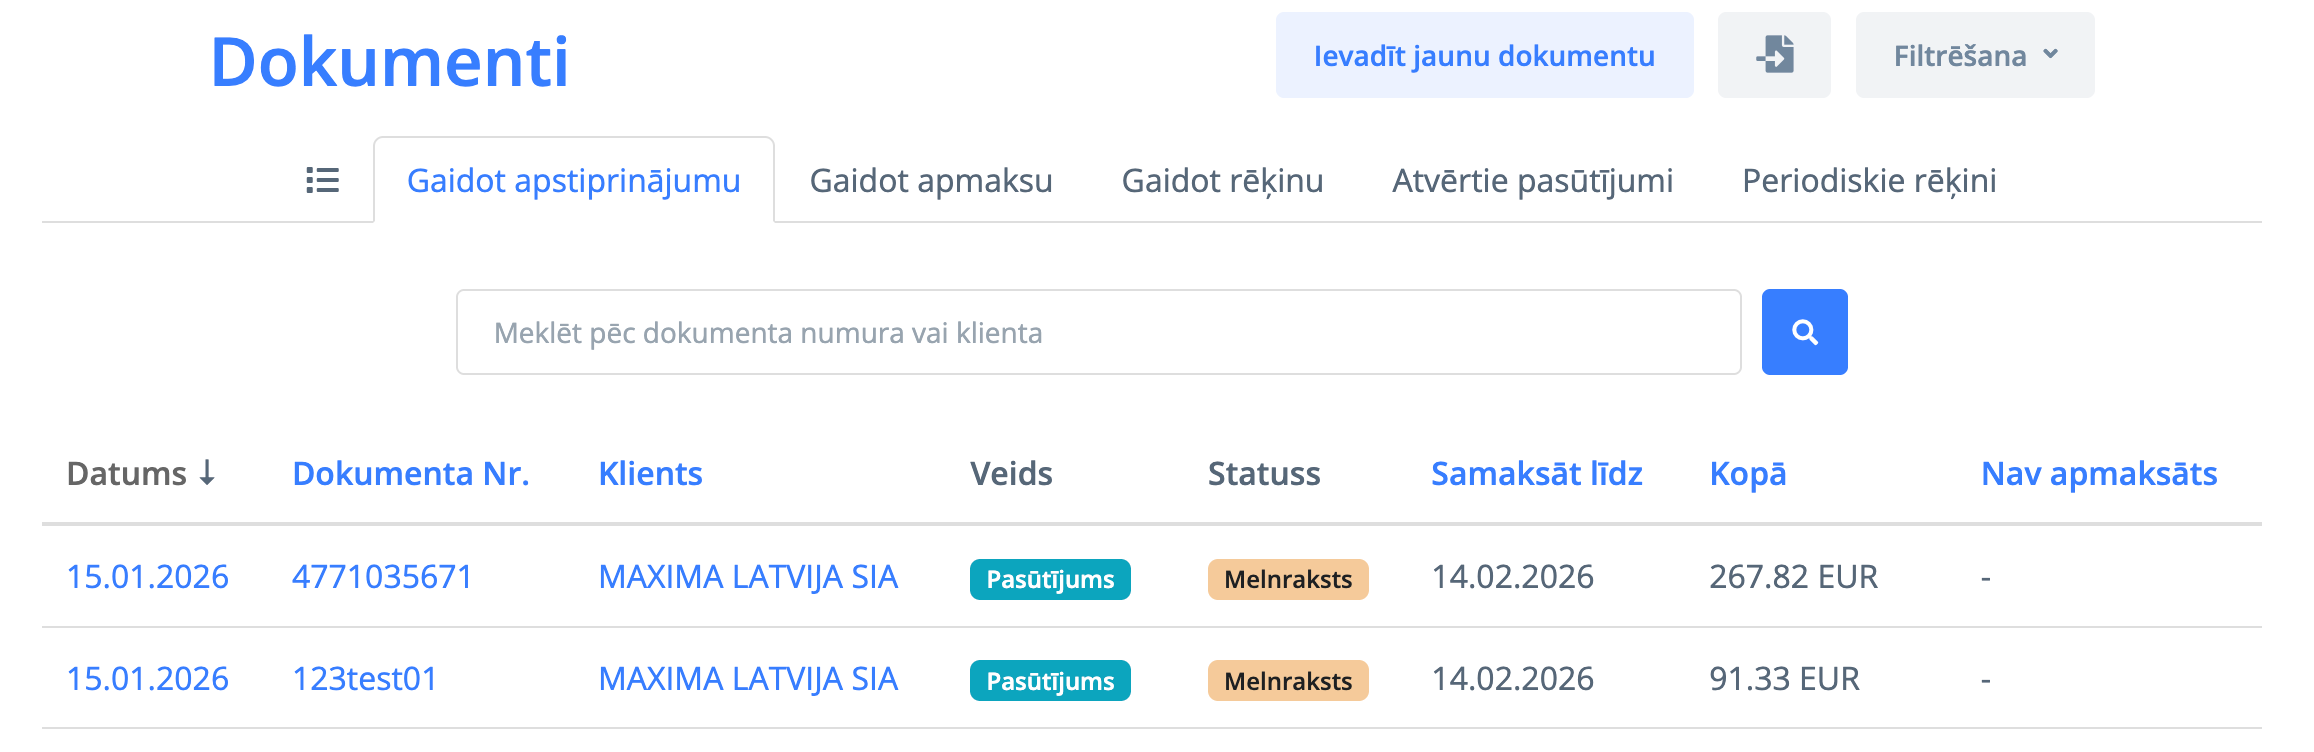Open the Gaidot rēķinu tab
This screenshot has width=2314, height=752.
click(x=1222, y=181)
